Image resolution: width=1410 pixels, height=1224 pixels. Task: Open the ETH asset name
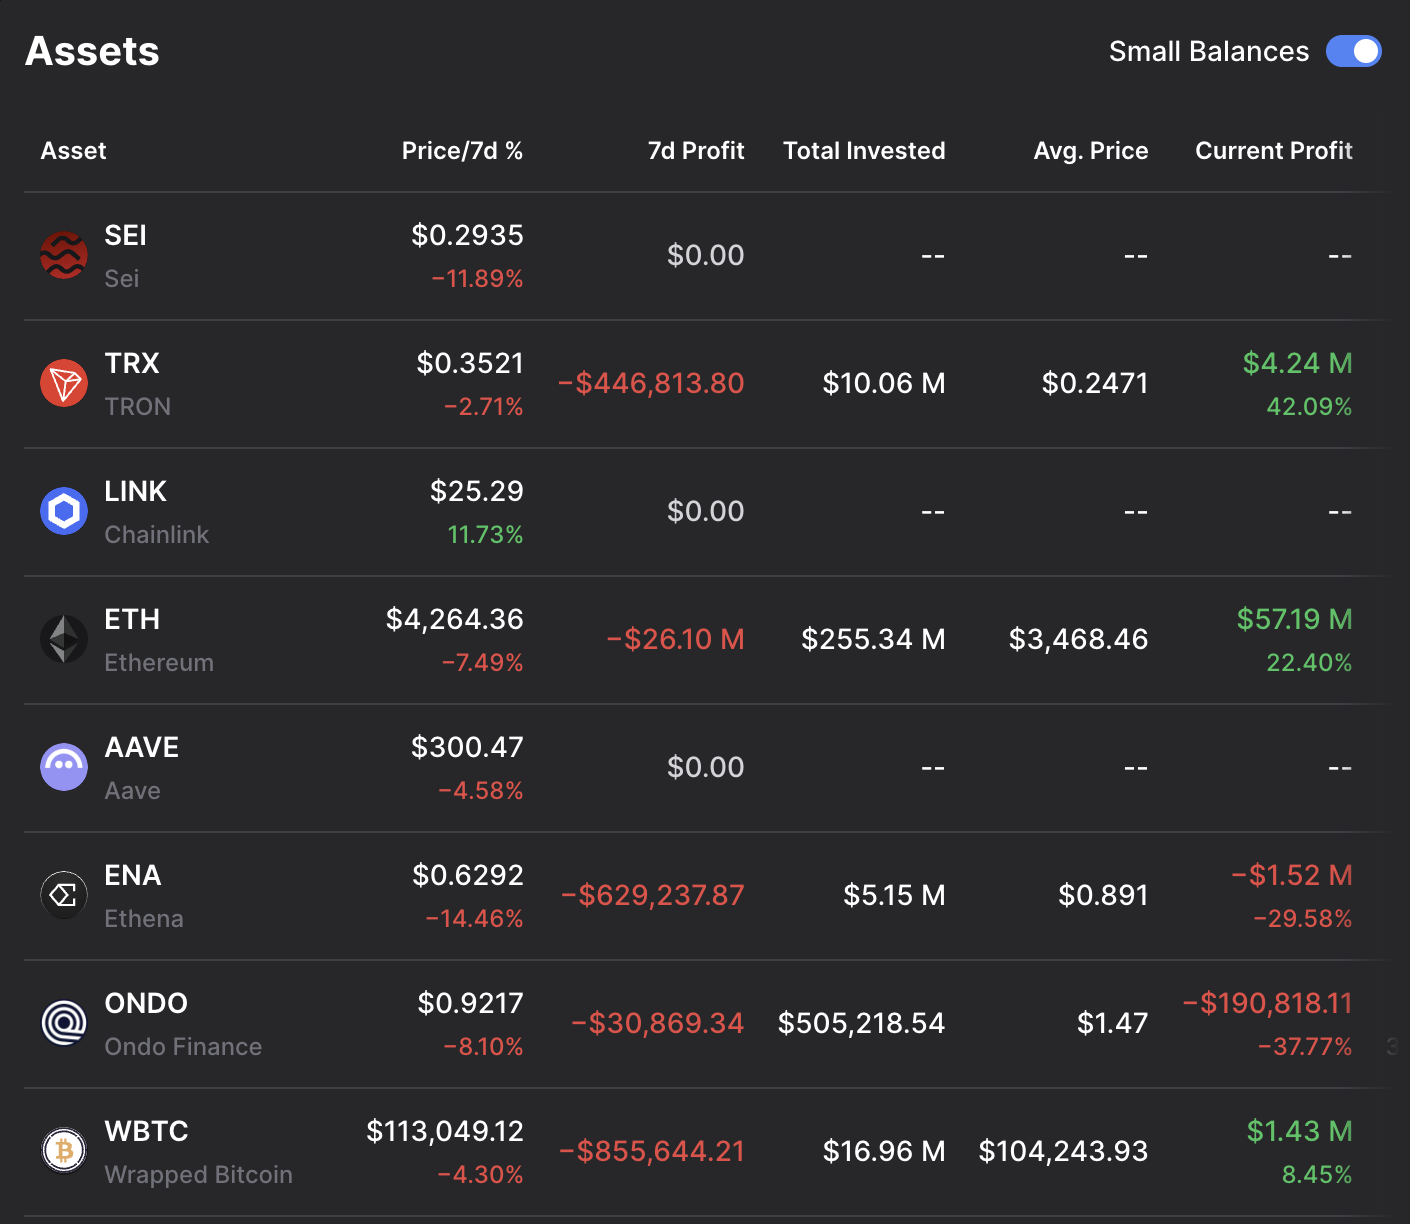[x=132, y=620]
